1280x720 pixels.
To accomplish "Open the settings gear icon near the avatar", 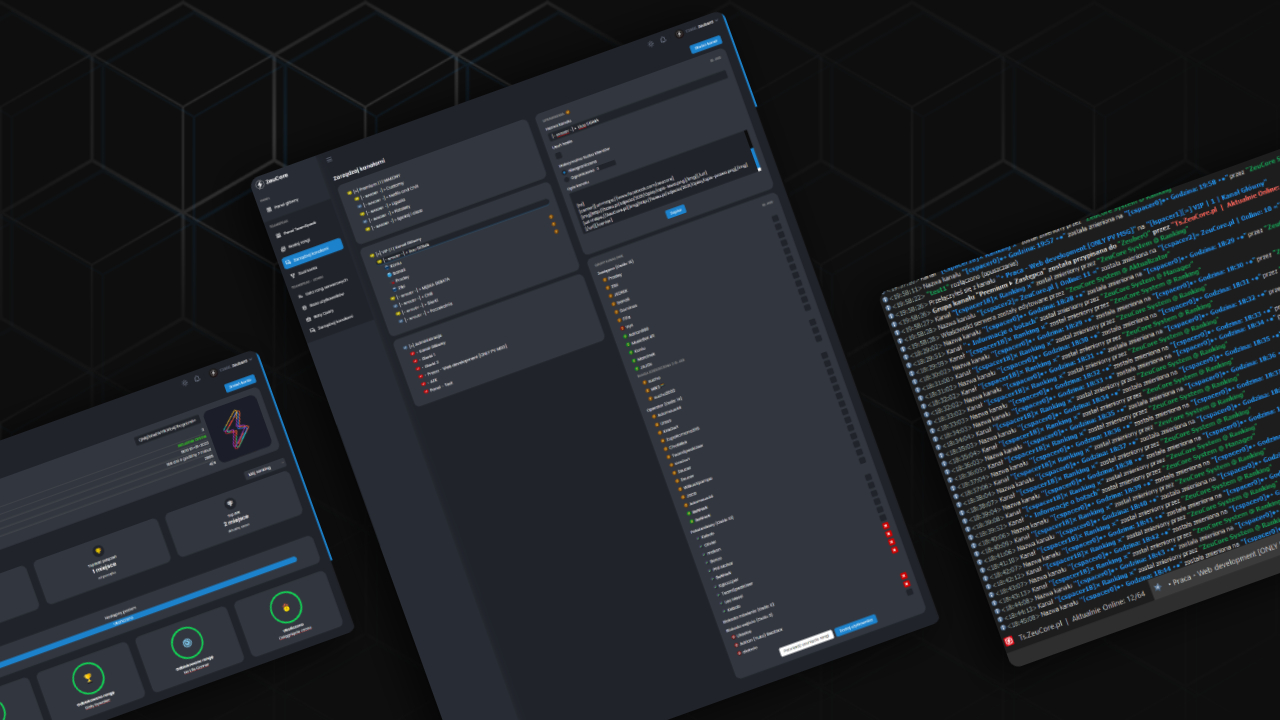I will coord(651,44).
